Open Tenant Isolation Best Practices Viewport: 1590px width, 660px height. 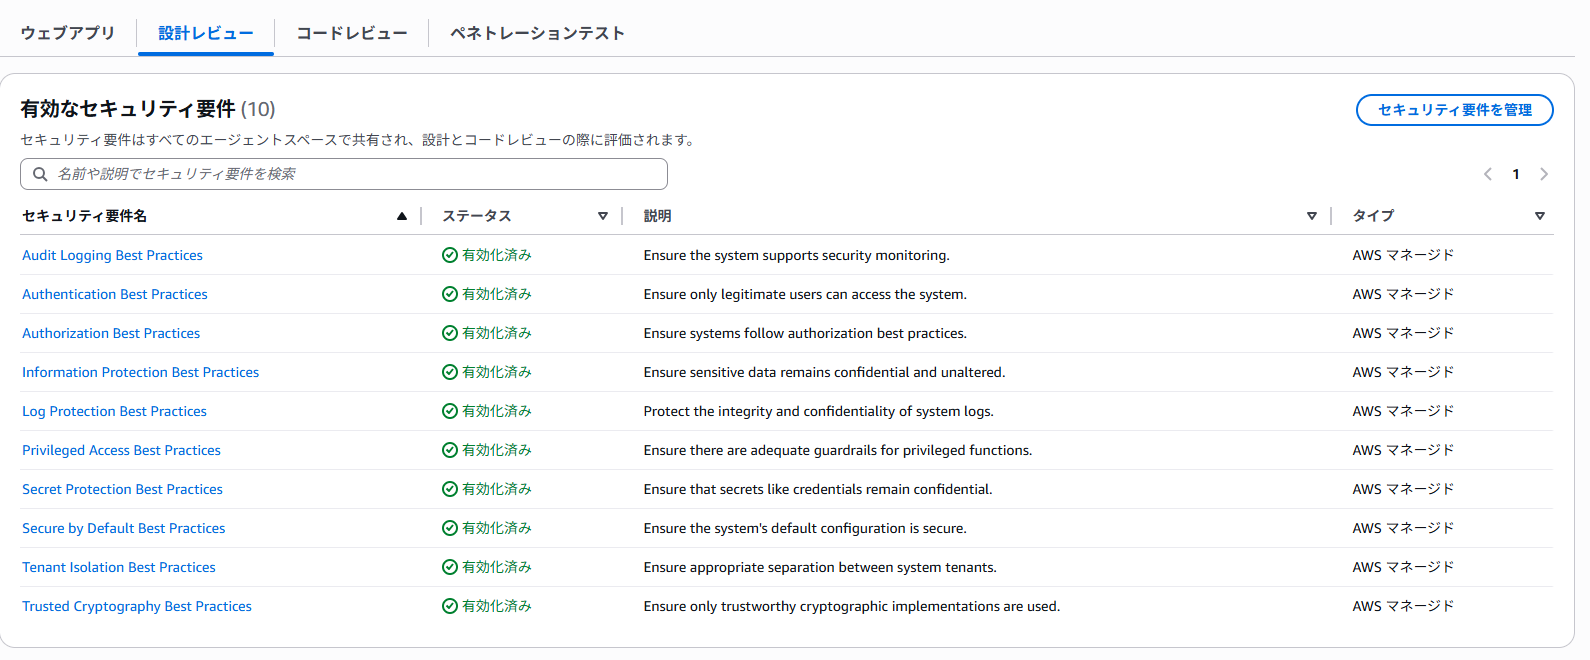coord(119,567)
